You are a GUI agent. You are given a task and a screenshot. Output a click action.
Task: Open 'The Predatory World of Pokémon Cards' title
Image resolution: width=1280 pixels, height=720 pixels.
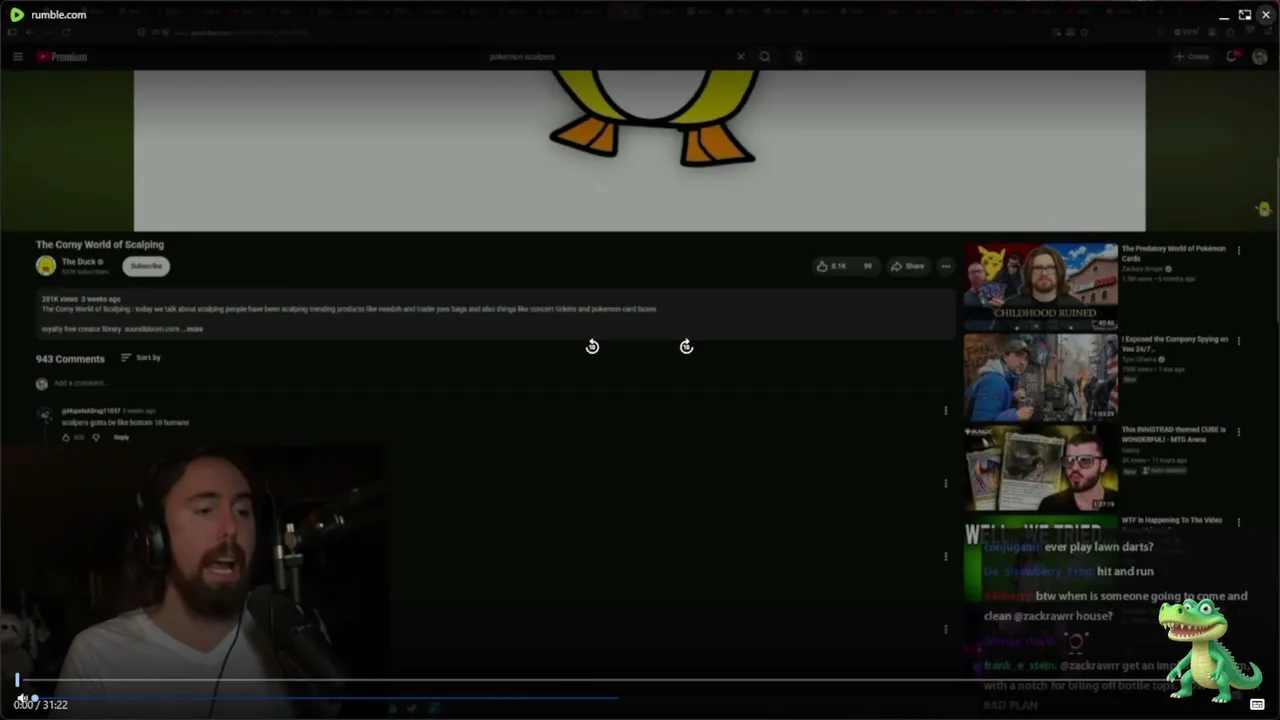coord(1173,253)
